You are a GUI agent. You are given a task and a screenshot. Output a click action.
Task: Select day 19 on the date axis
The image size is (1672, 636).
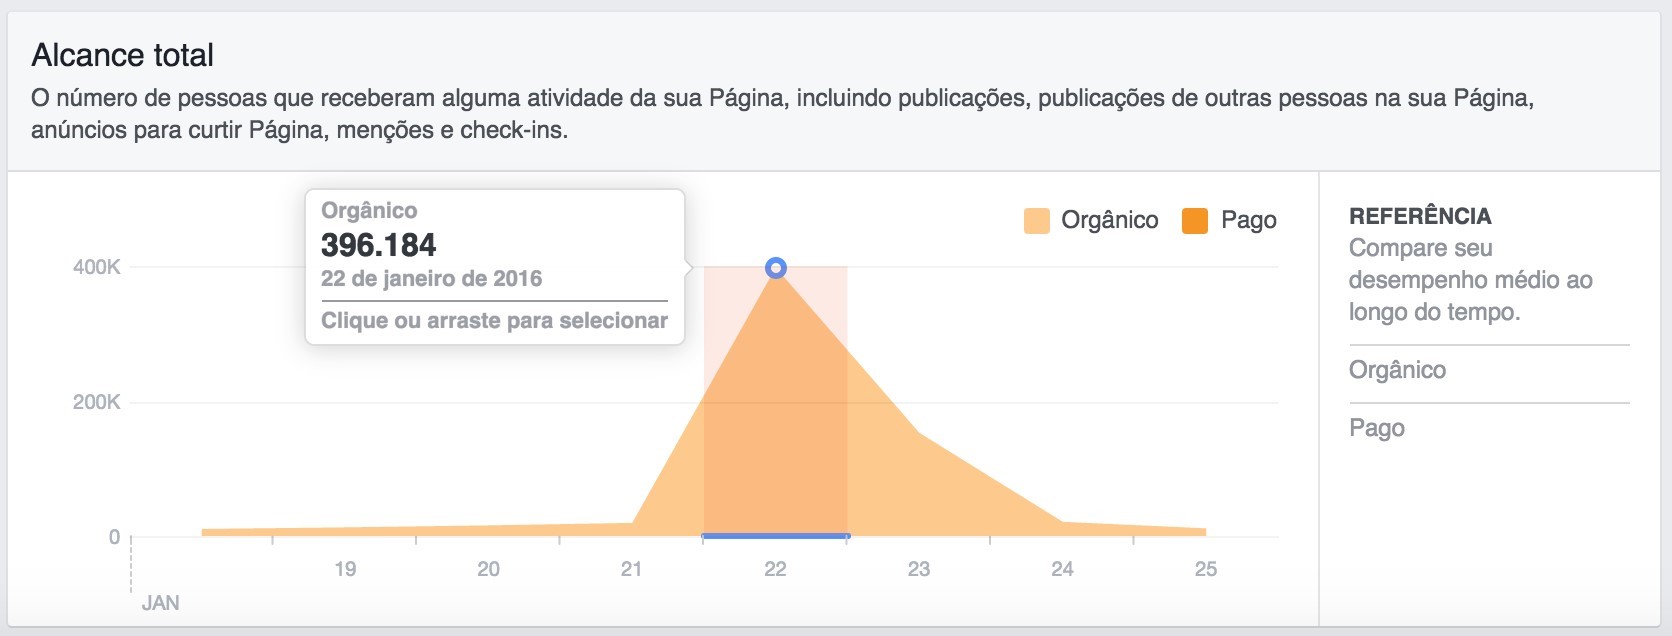click(x=345, y=569)
